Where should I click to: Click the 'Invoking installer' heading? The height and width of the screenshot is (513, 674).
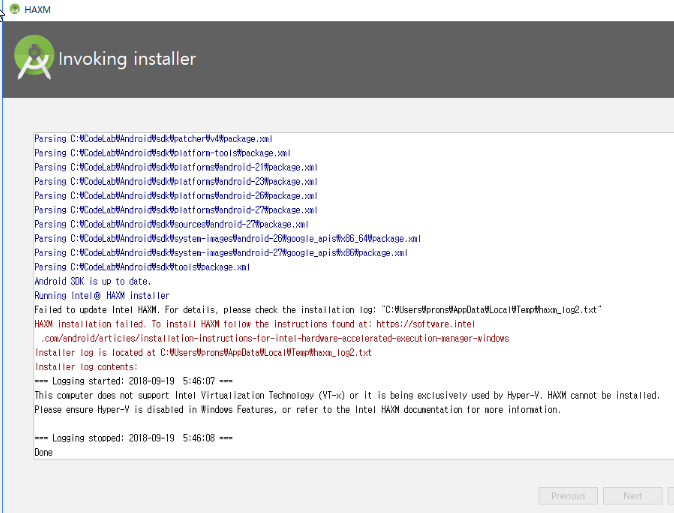click(127, 59)
